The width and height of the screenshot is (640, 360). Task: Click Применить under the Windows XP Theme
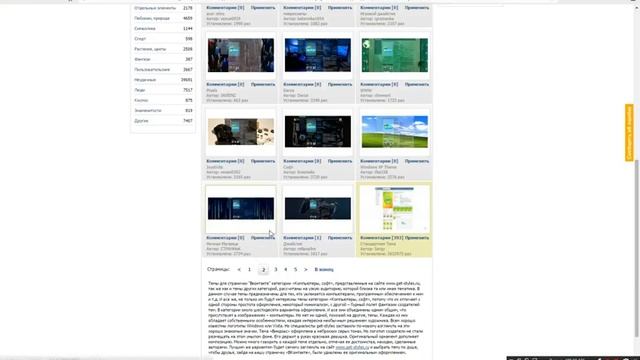coord(417,161)
